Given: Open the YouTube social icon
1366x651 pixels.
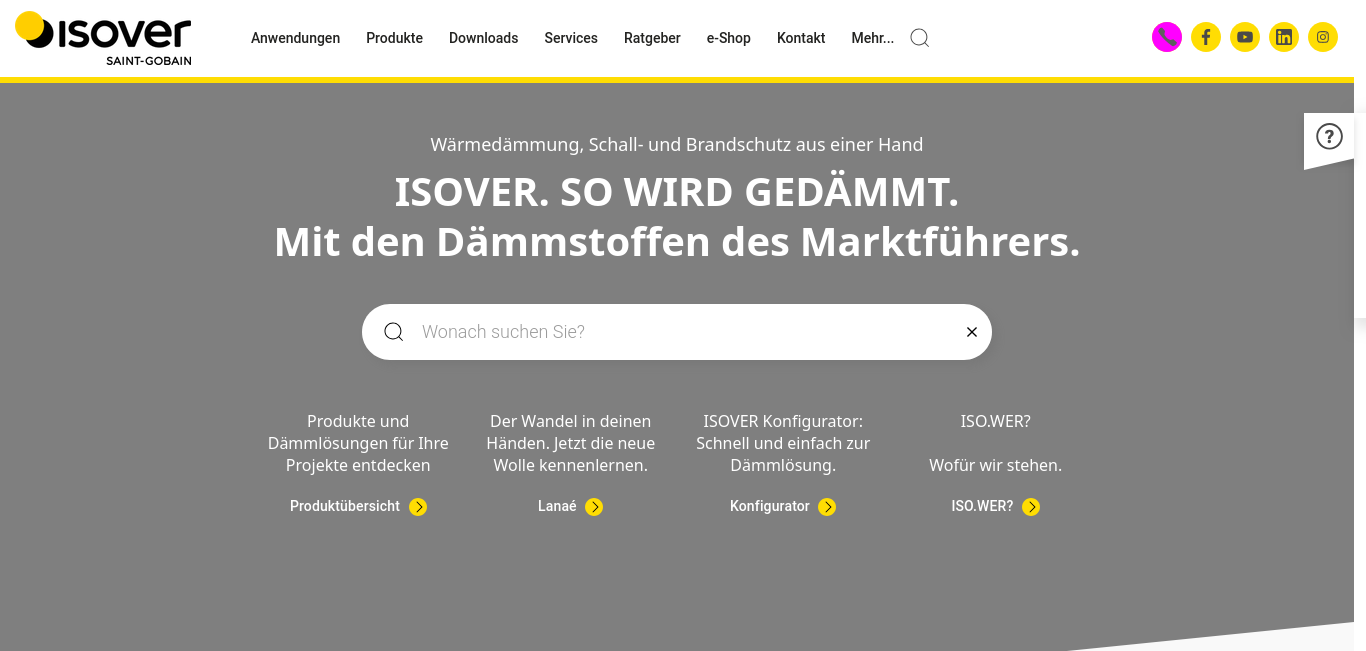Looking at the screenshot, I should (1245, 37).
